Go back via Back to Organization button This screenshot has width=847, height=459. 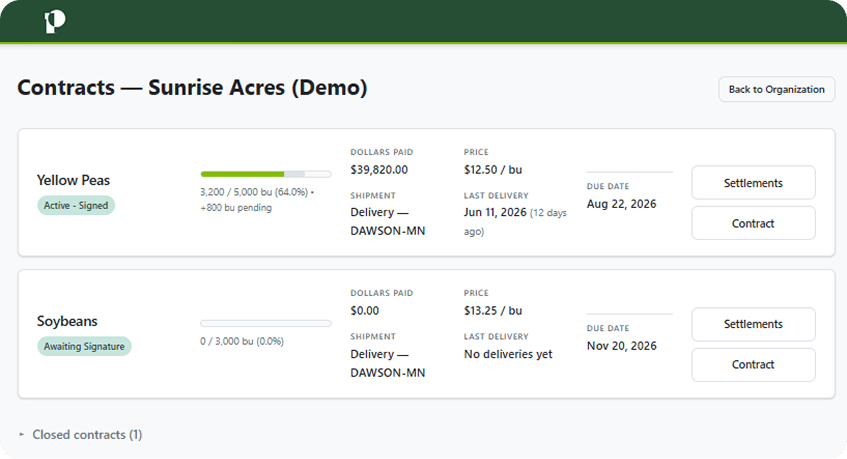[776, 89]
